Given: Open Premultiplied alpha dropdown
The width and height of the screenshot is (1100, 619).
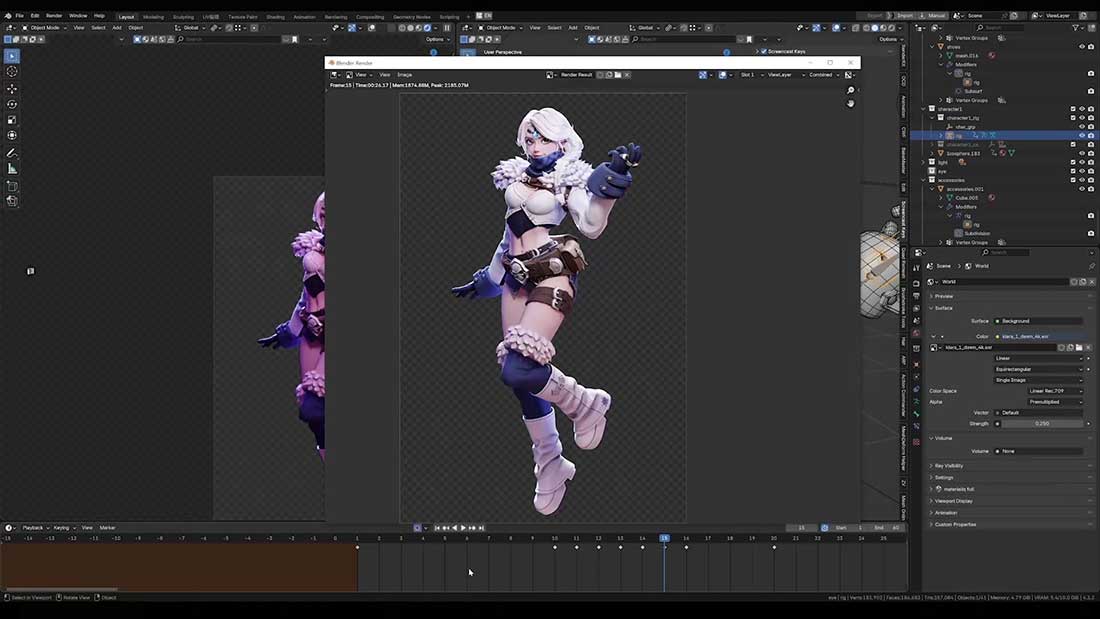Looking at the screenshot, I should point(1055,402).
